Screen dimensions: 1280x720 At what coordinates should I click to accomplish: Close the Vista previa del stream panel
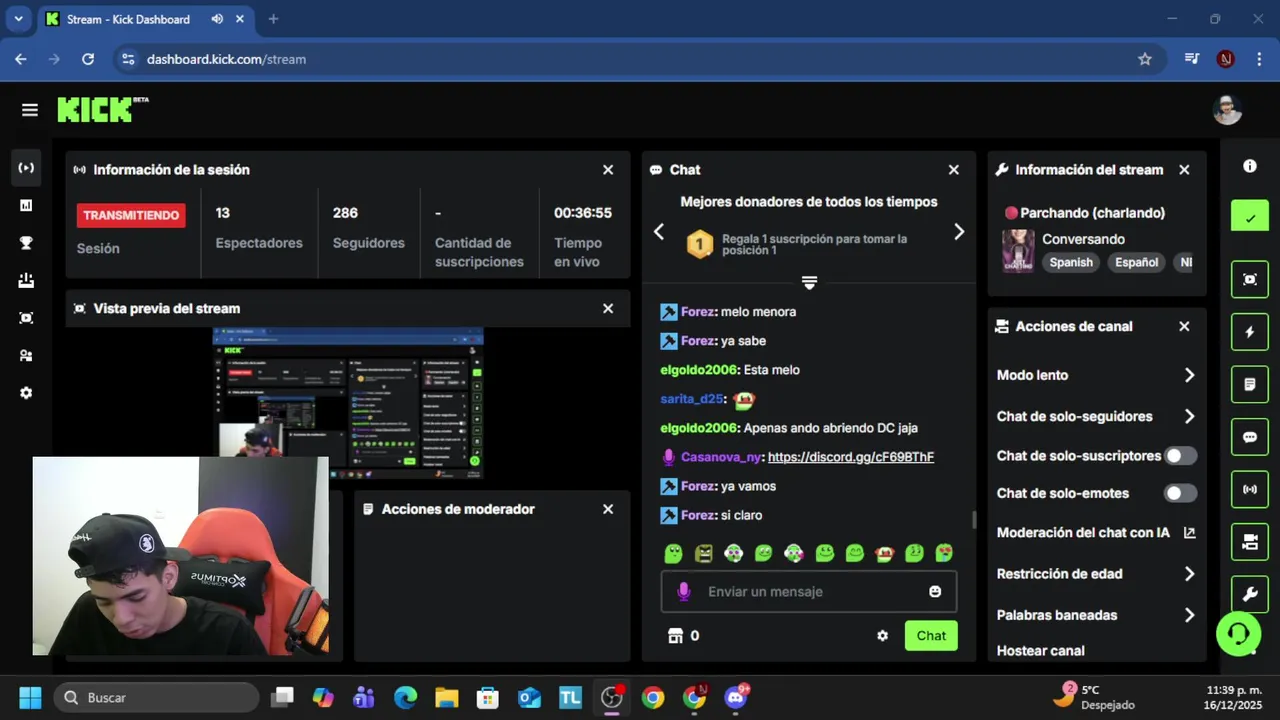[x=608, y=309]
